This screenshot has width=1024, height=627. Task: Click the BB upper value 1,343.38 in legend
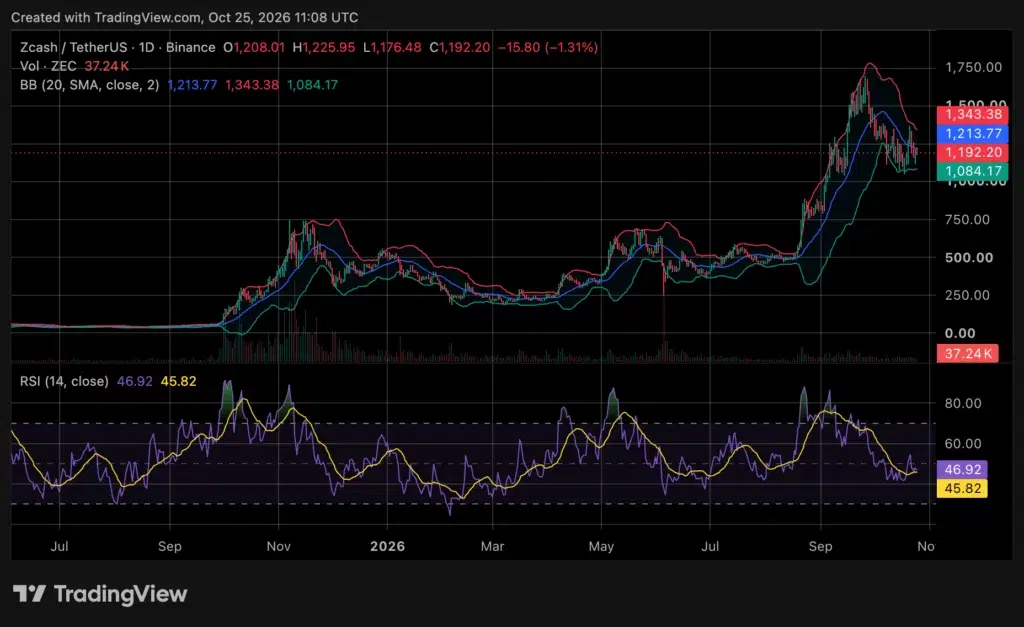(251, 85)
